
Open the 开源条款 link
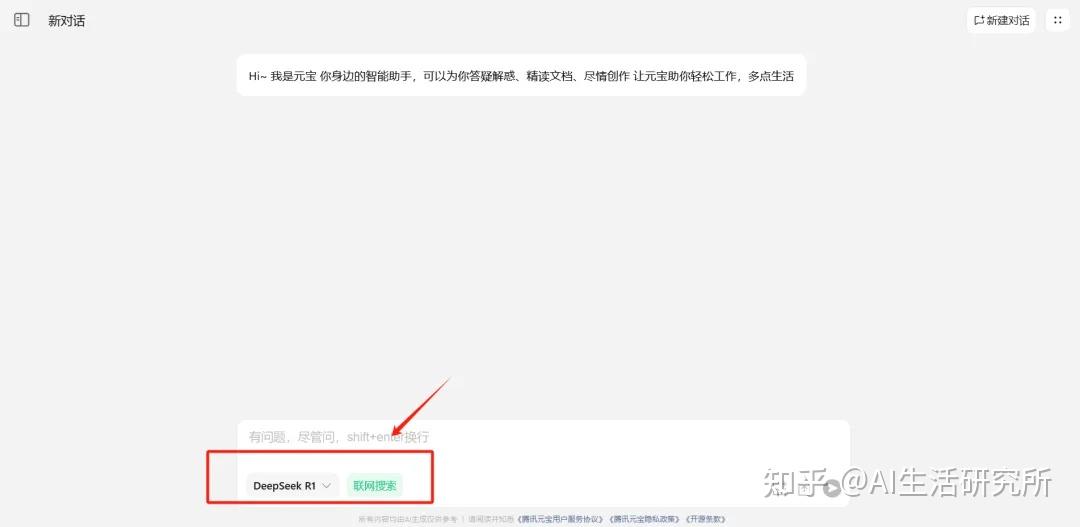point(705,519)
